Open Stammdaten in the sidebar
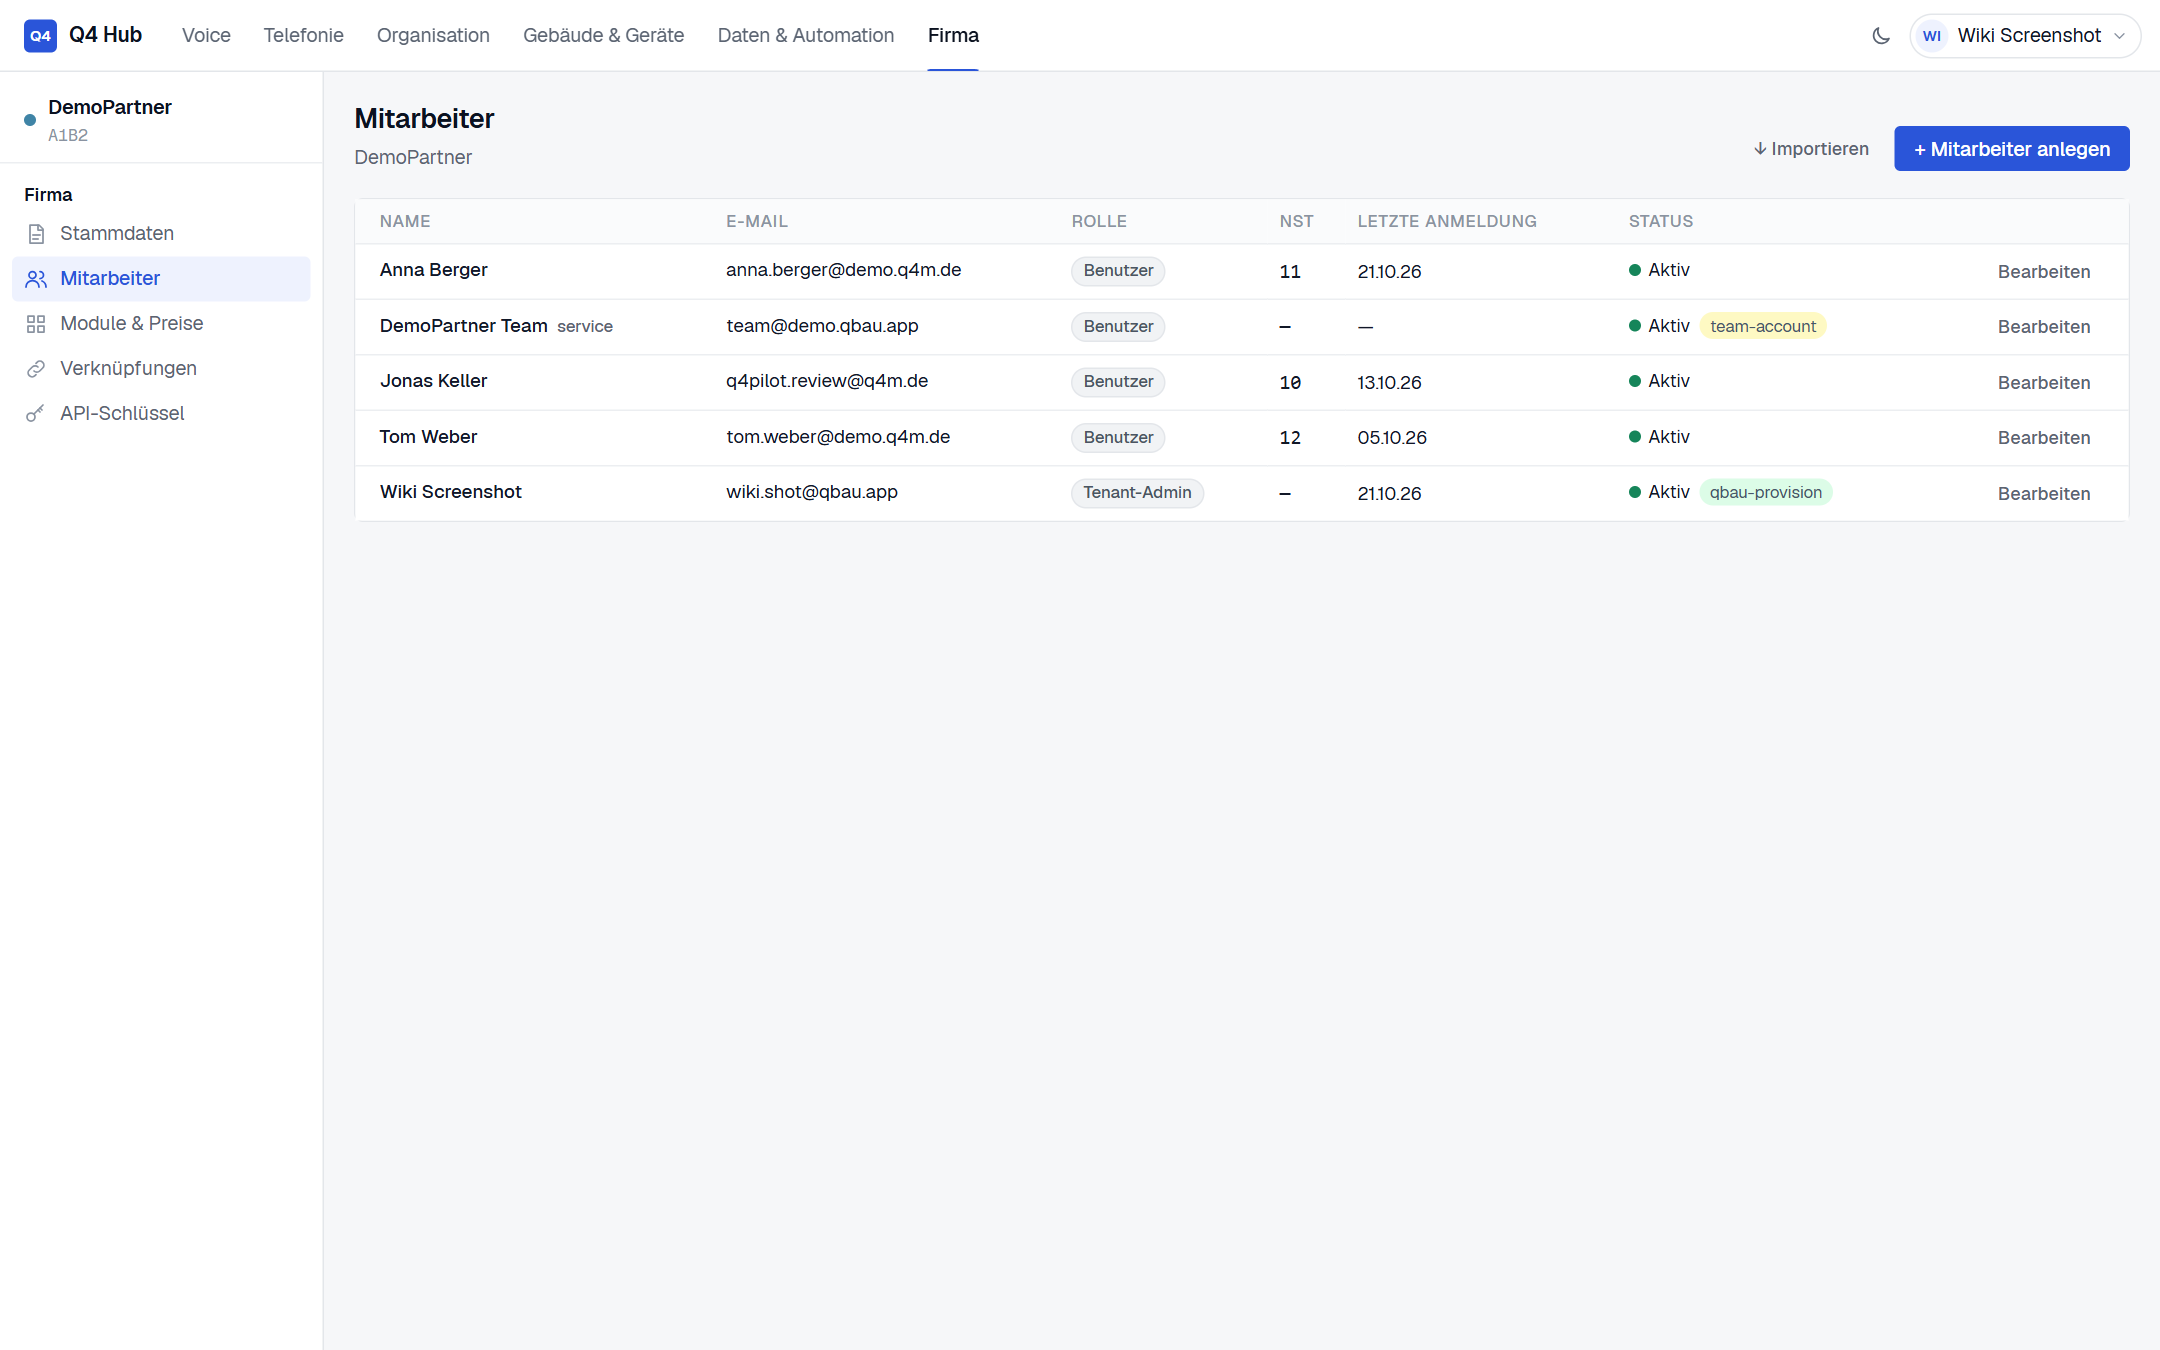 161,234
